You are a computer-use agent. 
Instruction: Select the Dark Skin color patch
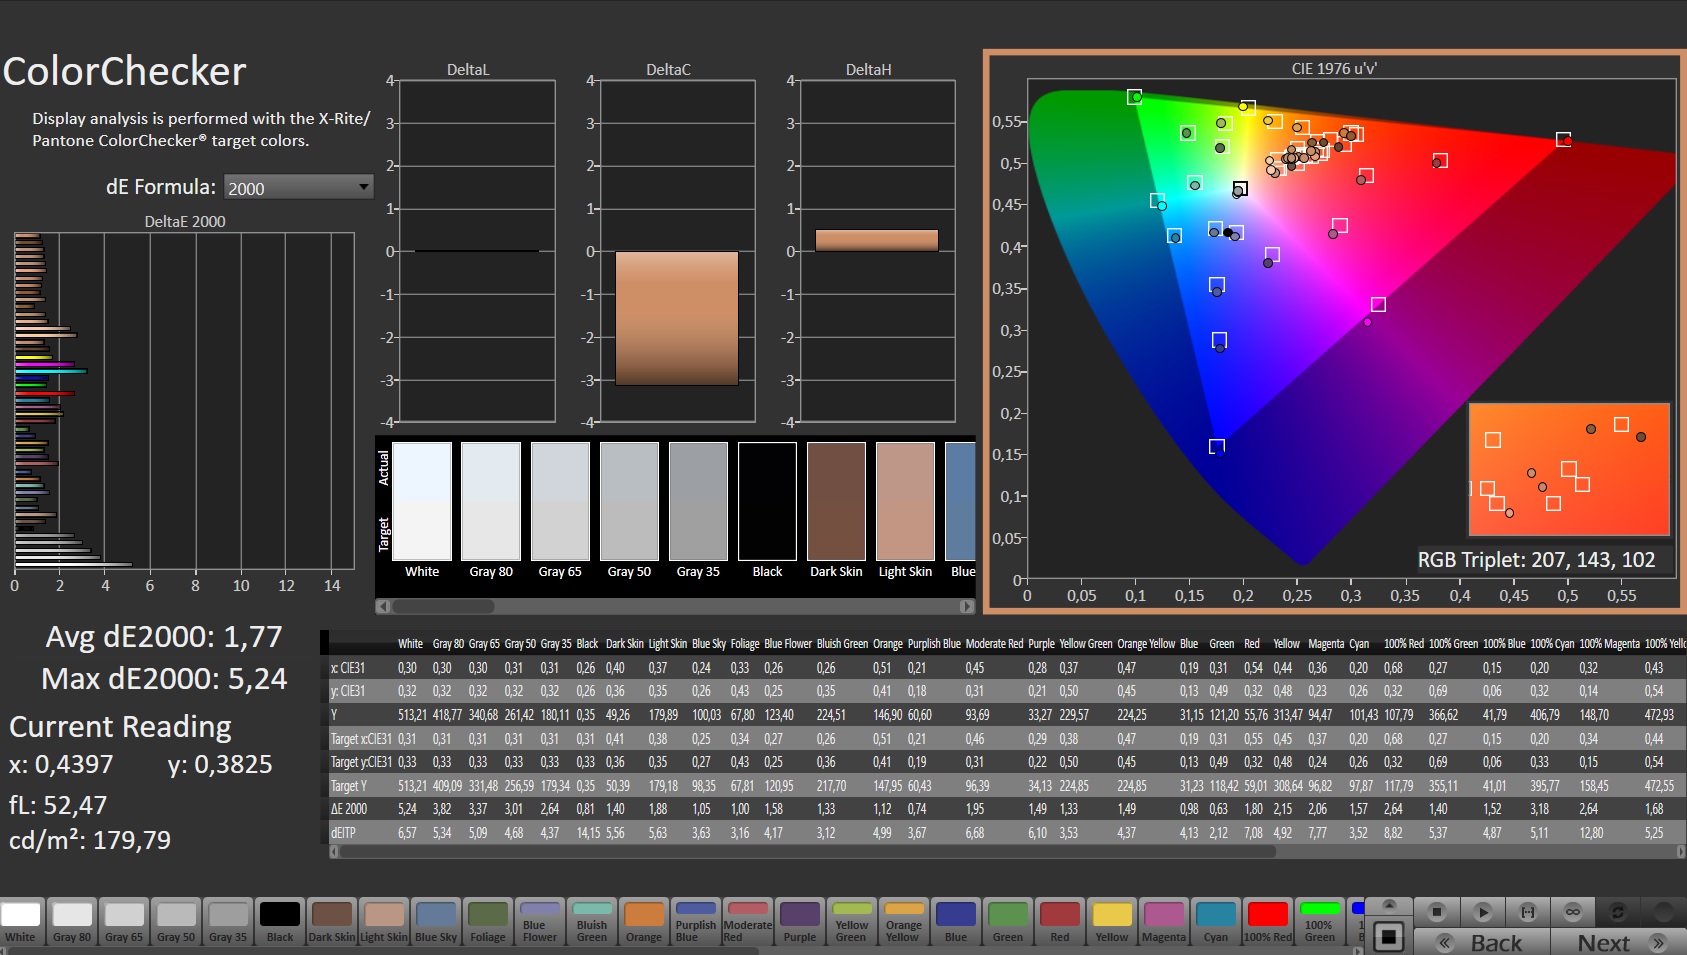(332, 921)
